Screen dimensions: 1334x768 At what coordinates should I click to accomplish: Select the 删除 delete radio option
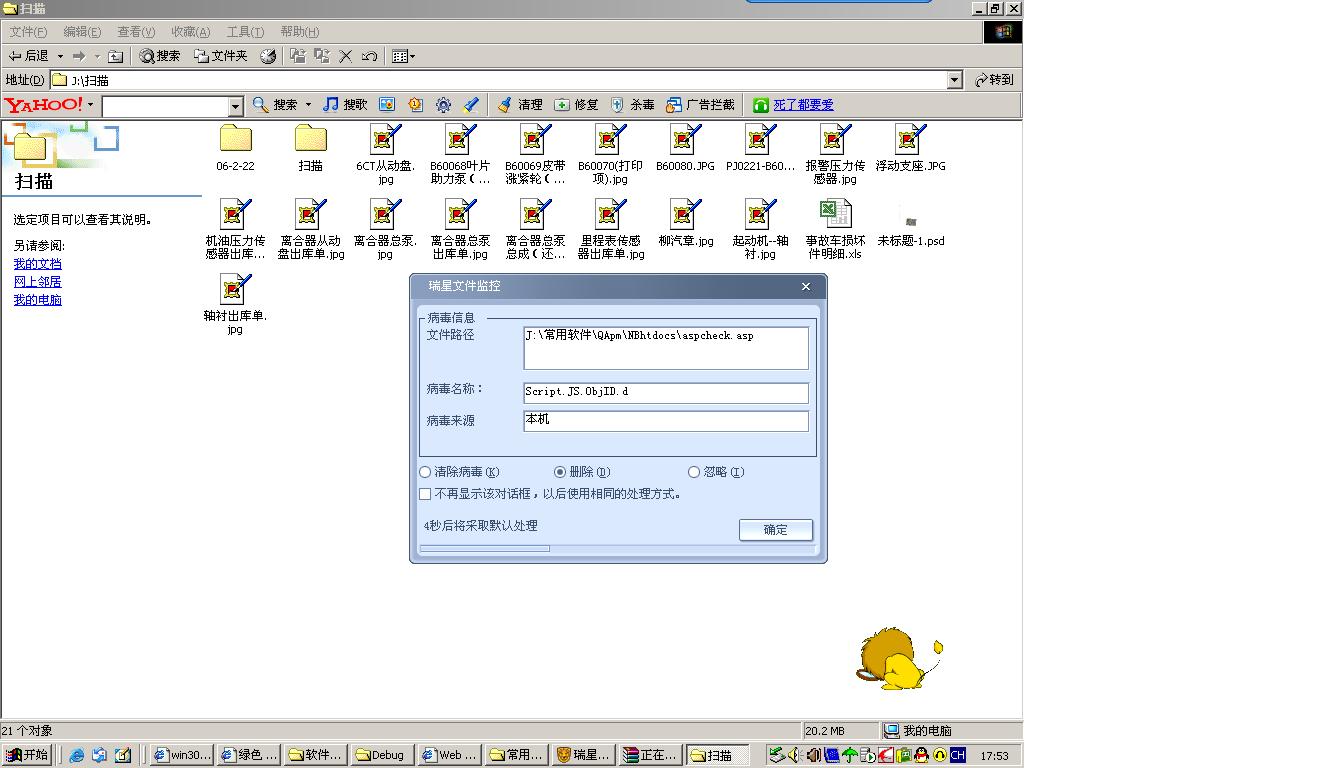pos(560,472)
